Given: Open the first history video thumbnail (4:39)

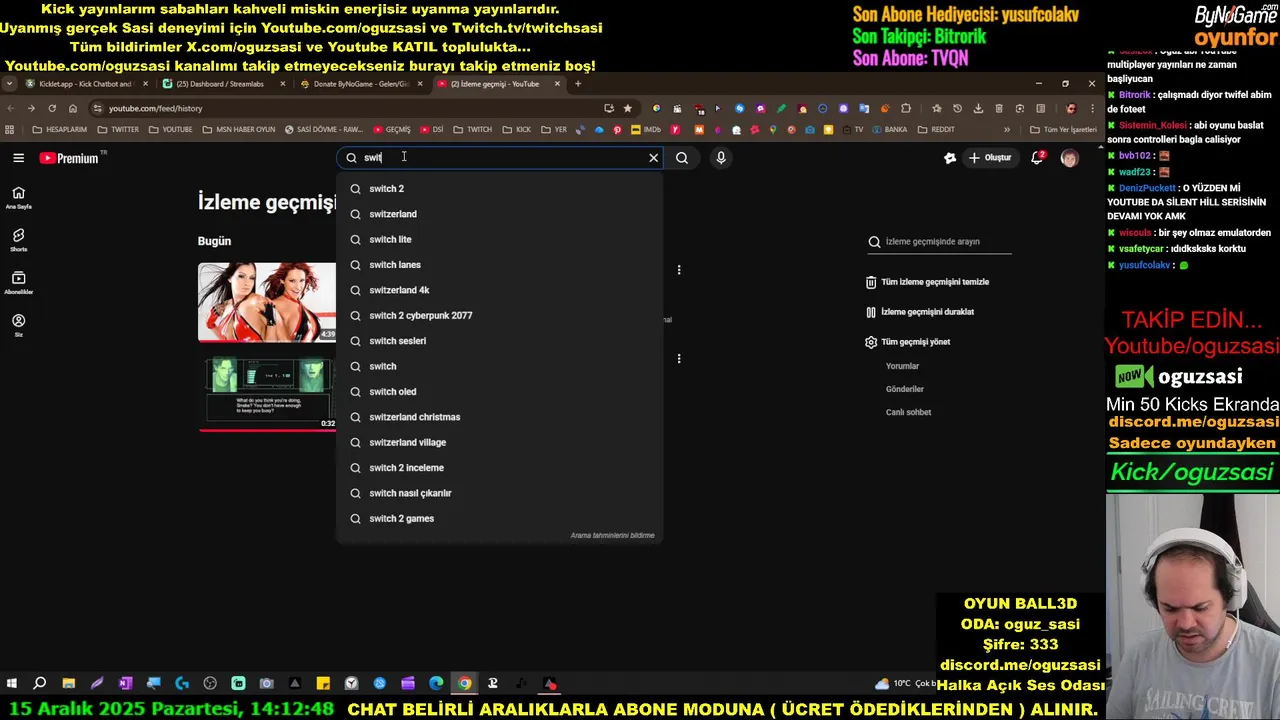Looking at the screenshot, I should 267,302.
